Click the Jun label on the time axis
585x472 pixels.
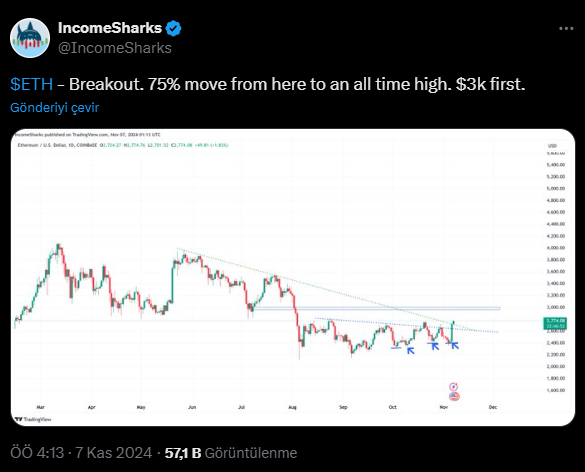192,407
